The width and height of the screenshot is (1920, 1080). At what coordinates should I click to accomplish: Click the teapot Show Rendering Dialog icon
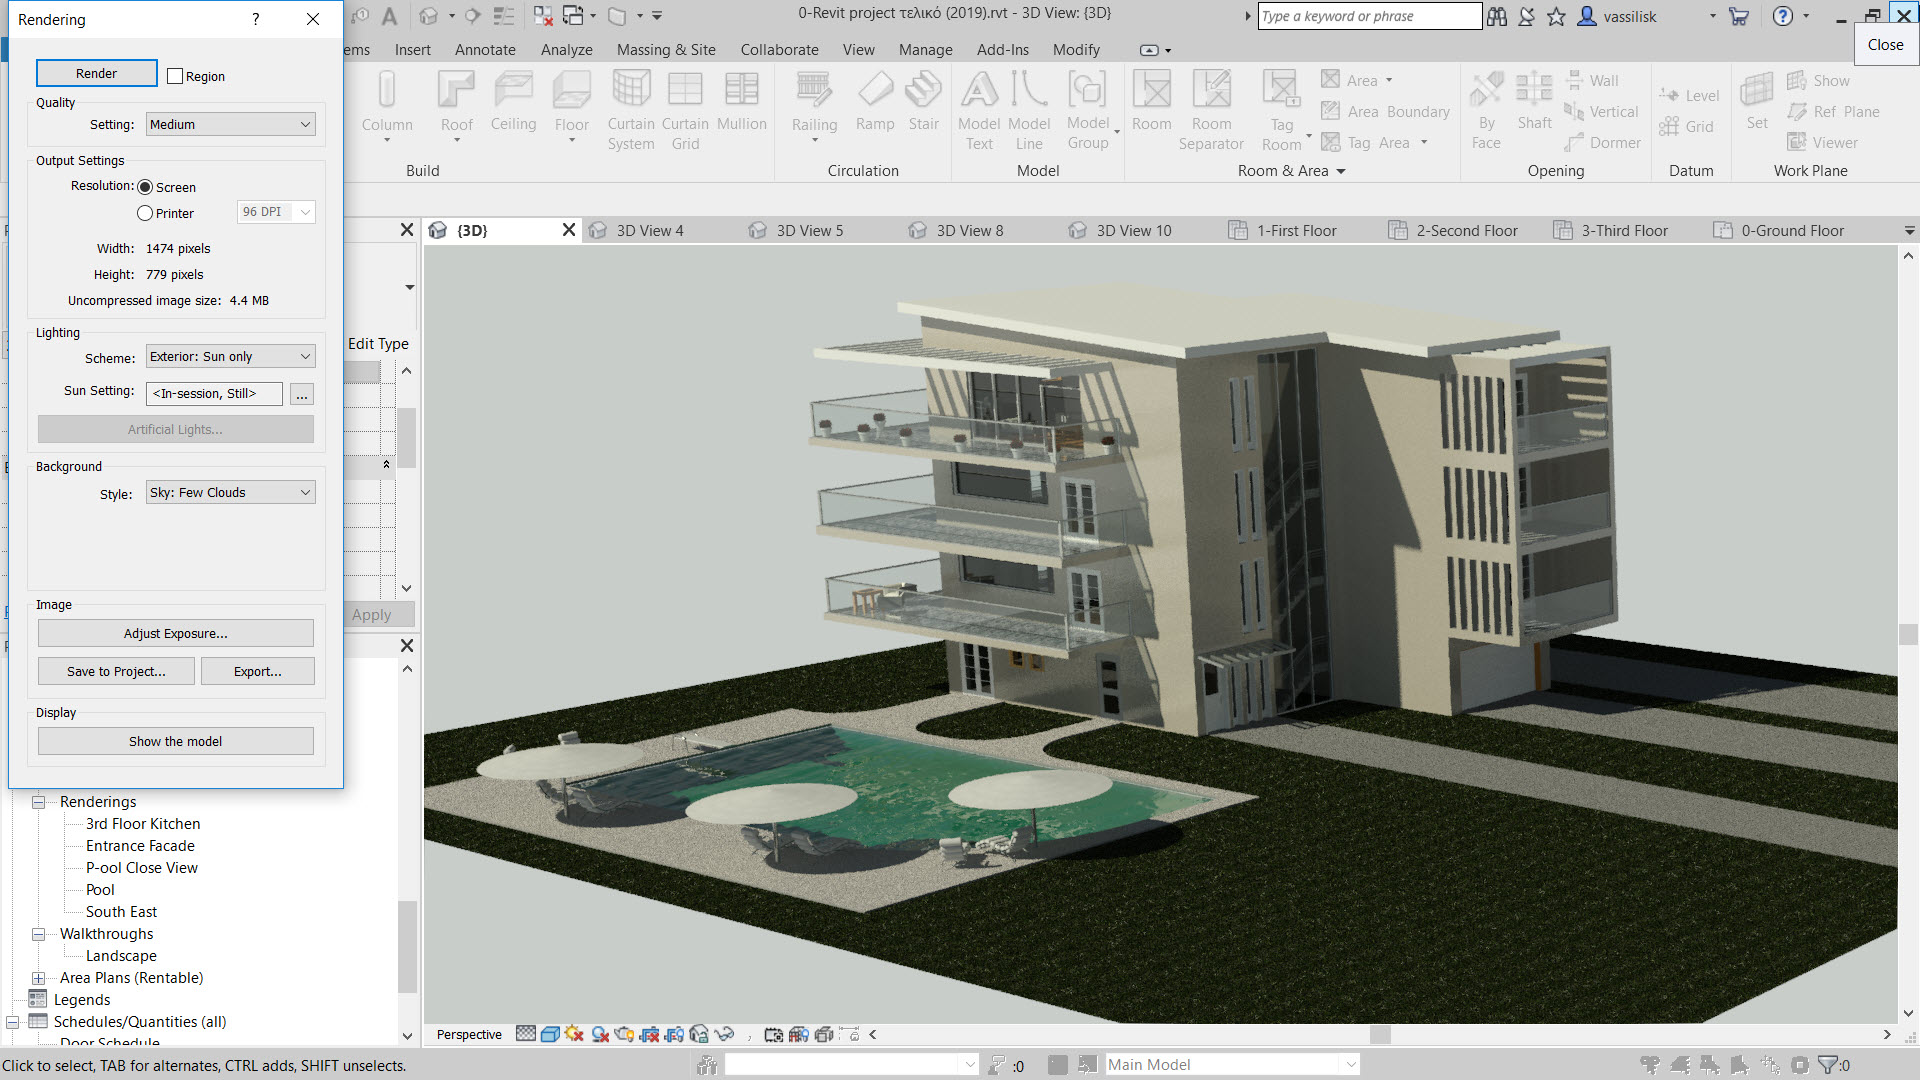(625, 1034)
